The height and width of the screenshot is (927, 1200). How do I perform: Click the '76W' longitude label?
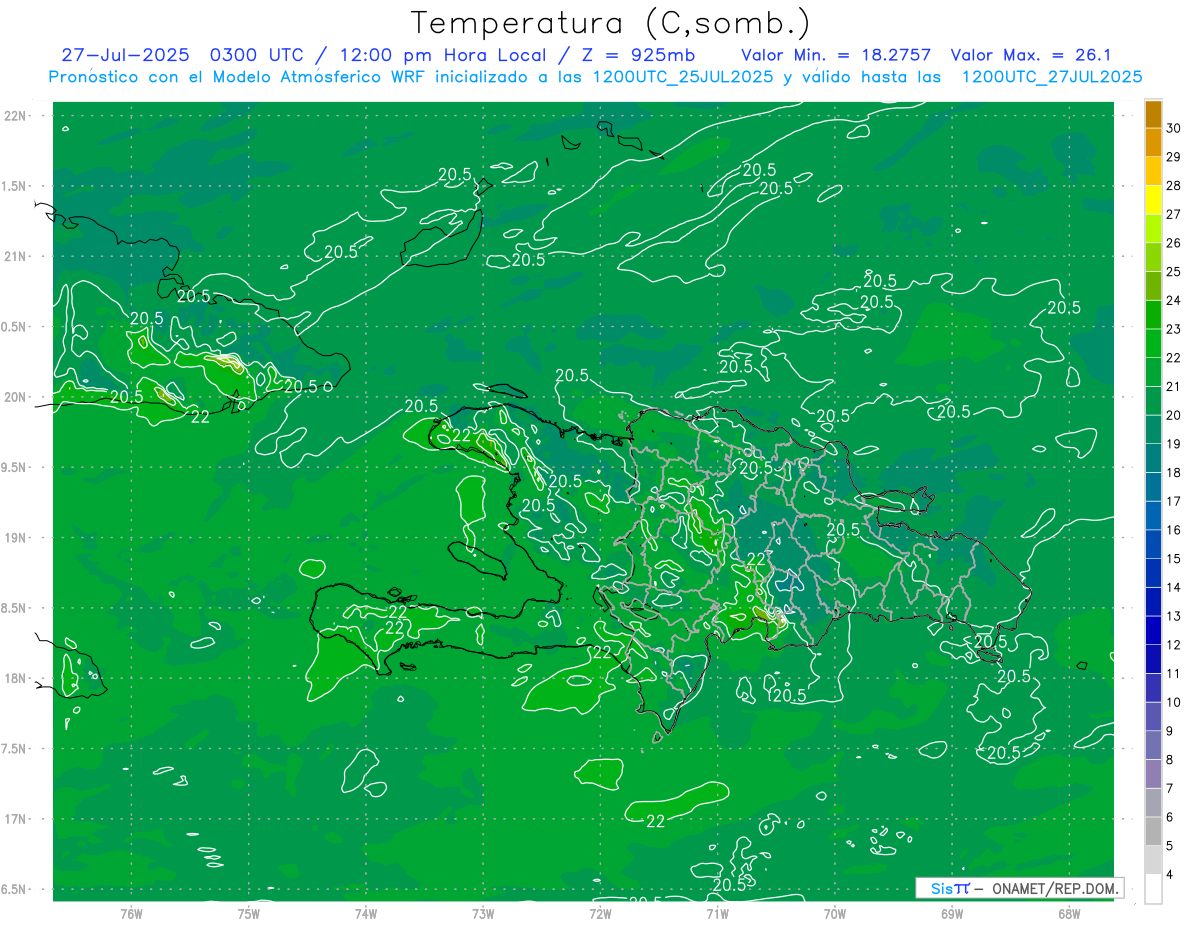tap(131, 913)
